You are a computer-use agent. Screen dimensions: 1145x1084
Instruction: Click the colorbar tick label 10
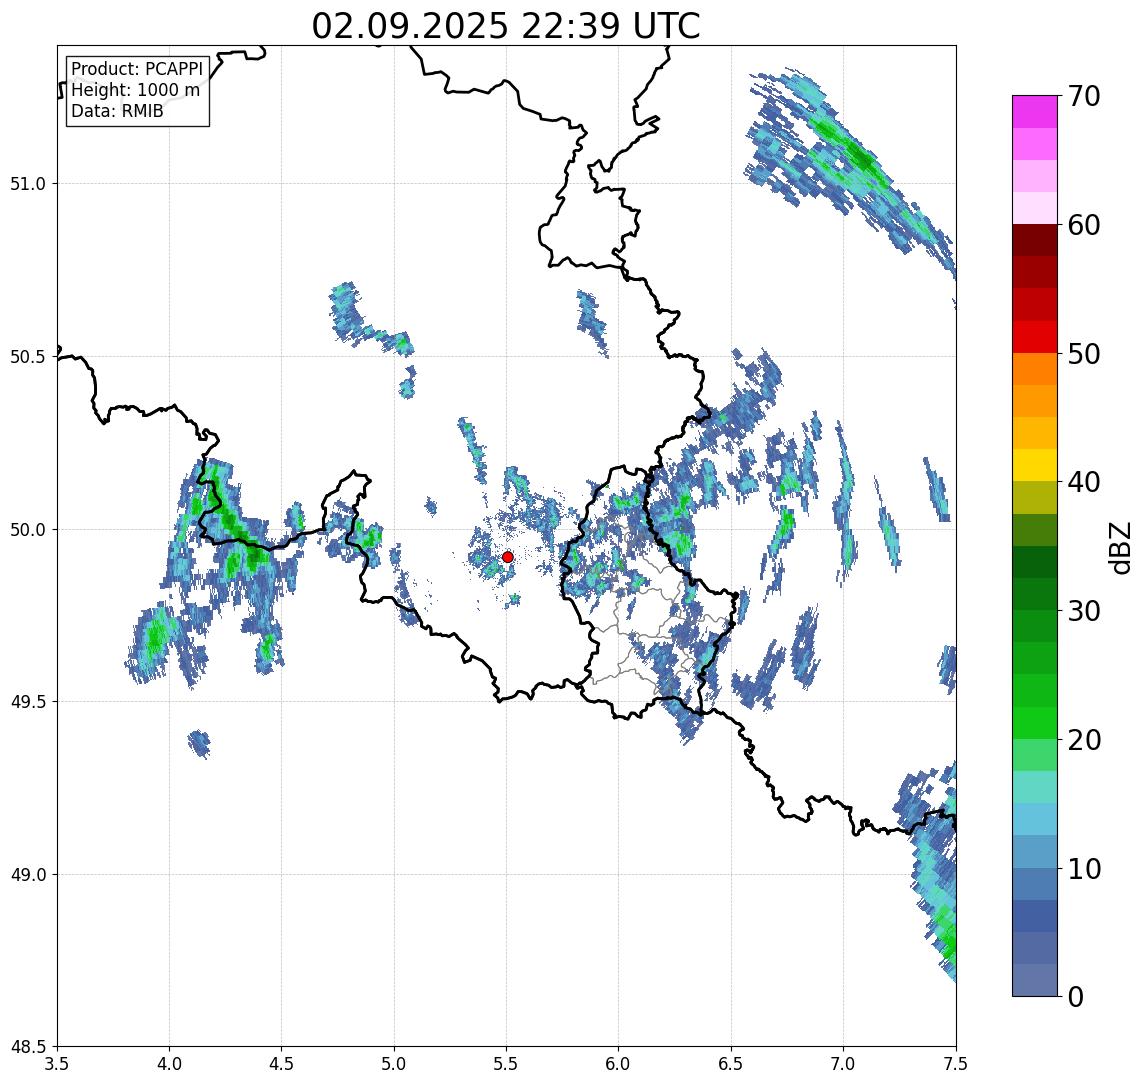(1084, 868)
